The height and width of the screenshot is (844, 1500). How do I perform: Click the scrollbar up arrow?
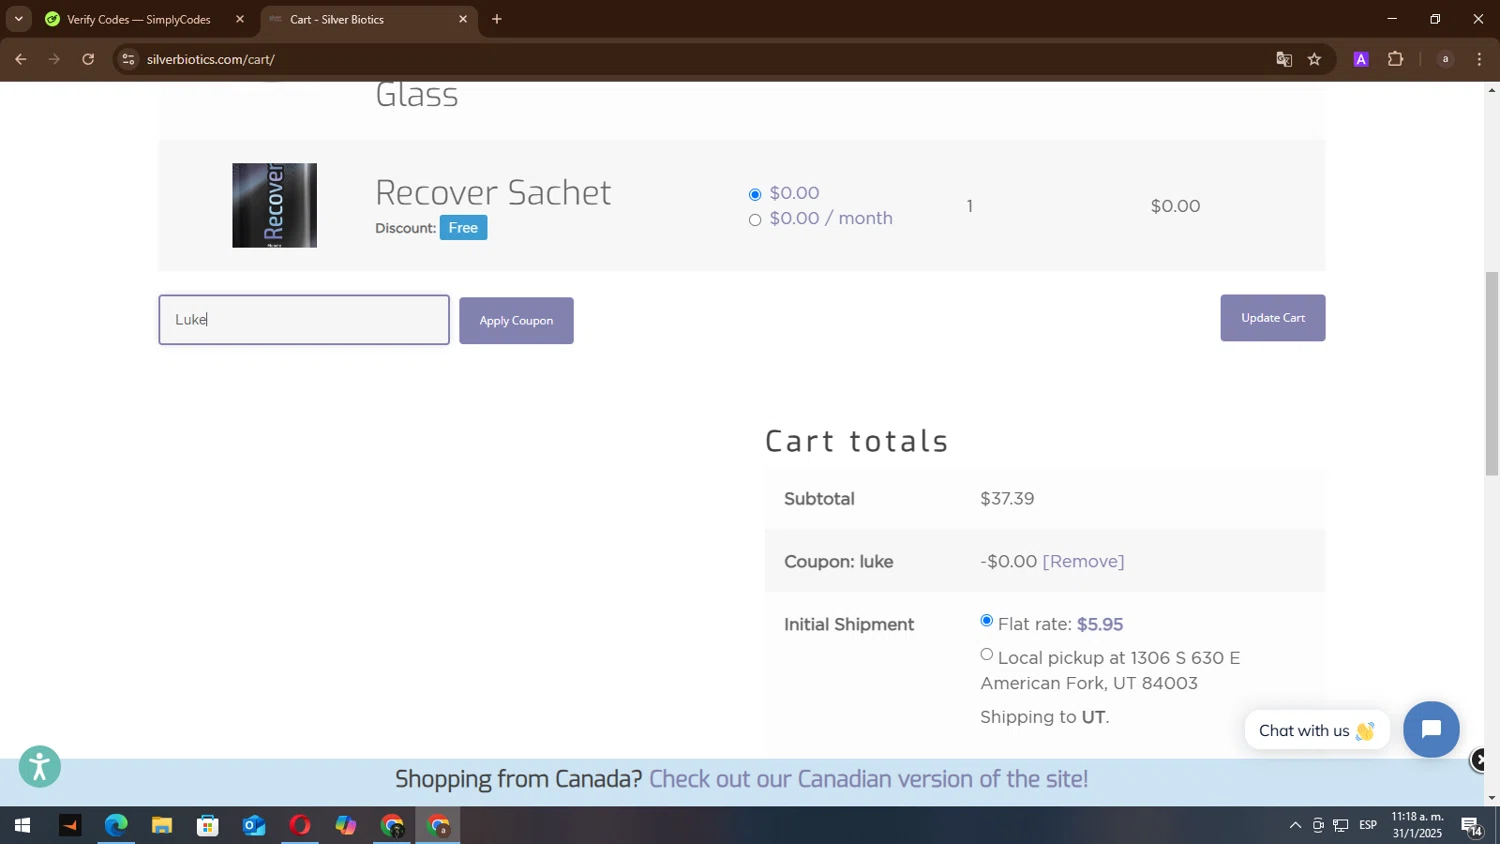coord(1492,91)
